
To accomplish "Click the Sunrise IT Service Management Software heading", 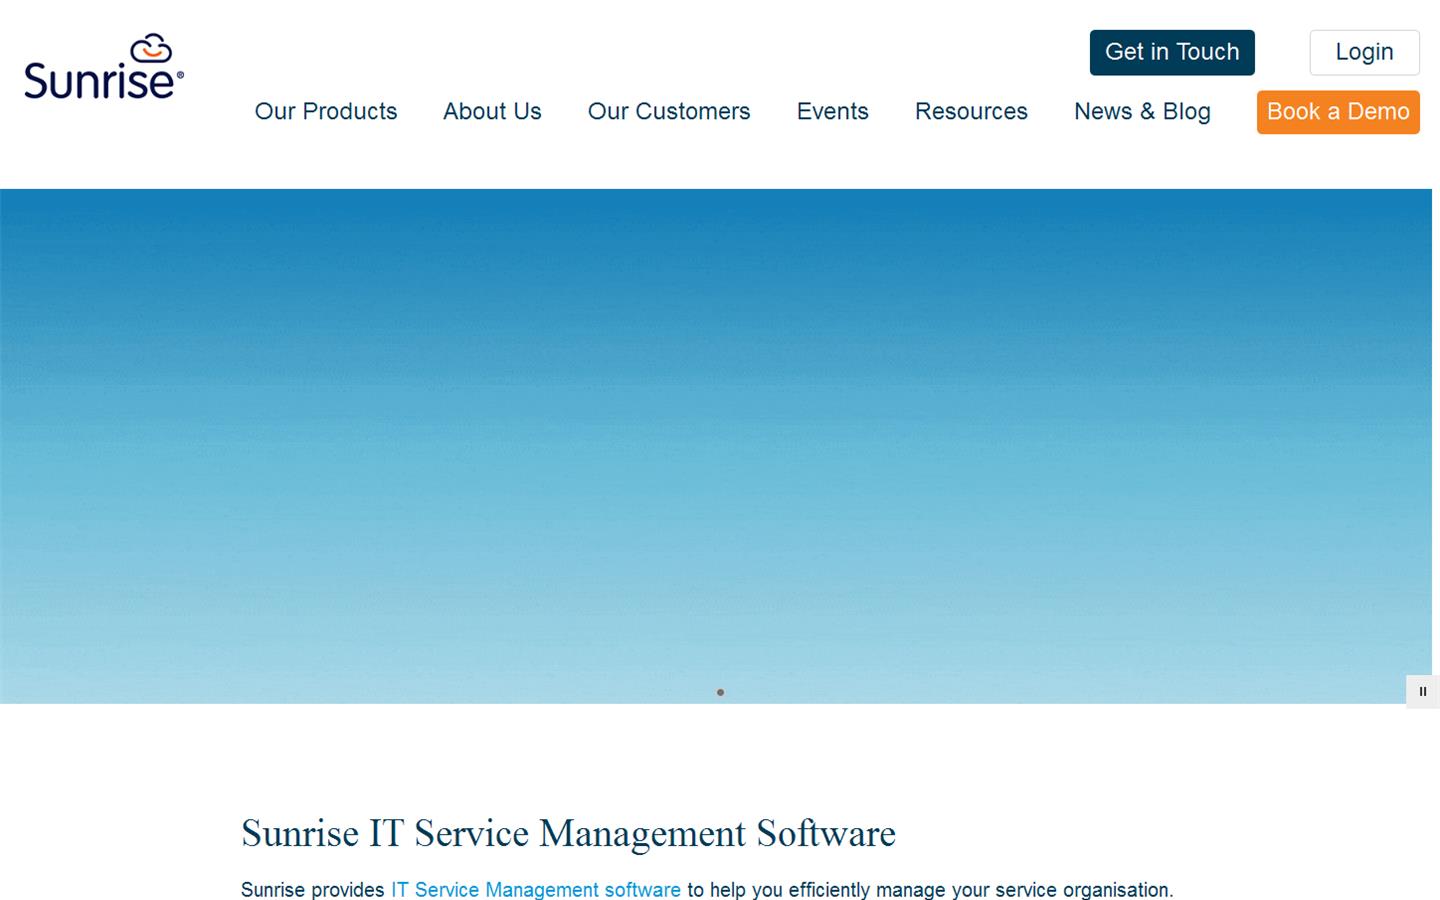I will (568, 833).
